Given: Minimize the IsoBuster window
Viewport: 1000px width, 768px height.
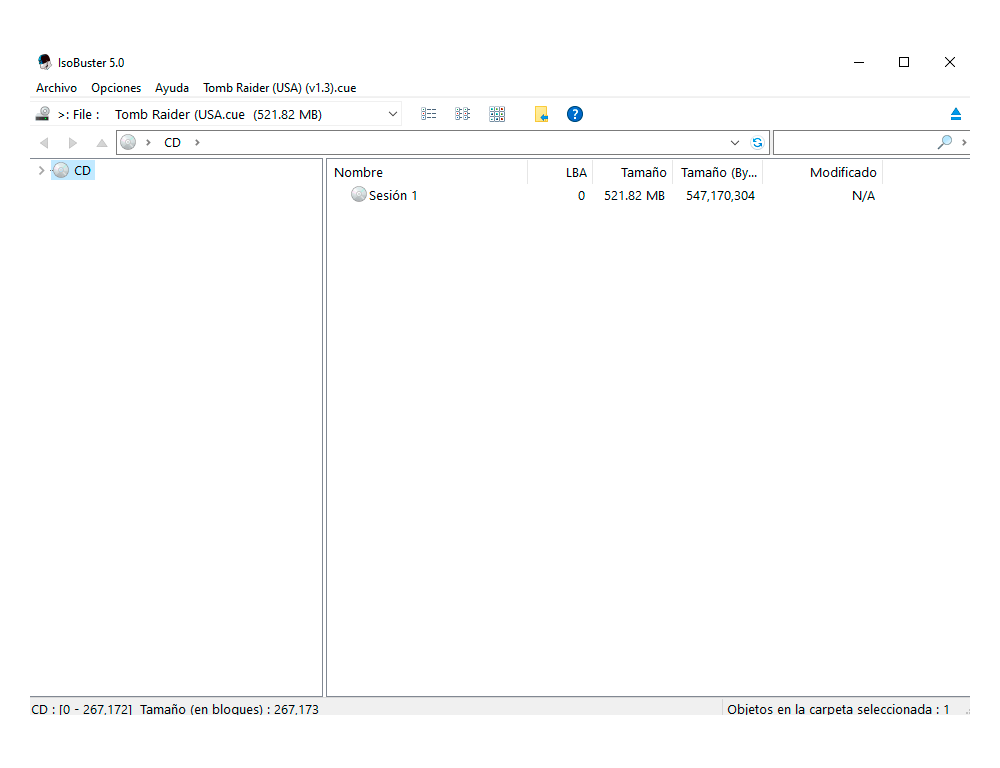Looking at the screenshot, I should click(x=859, y=62).
